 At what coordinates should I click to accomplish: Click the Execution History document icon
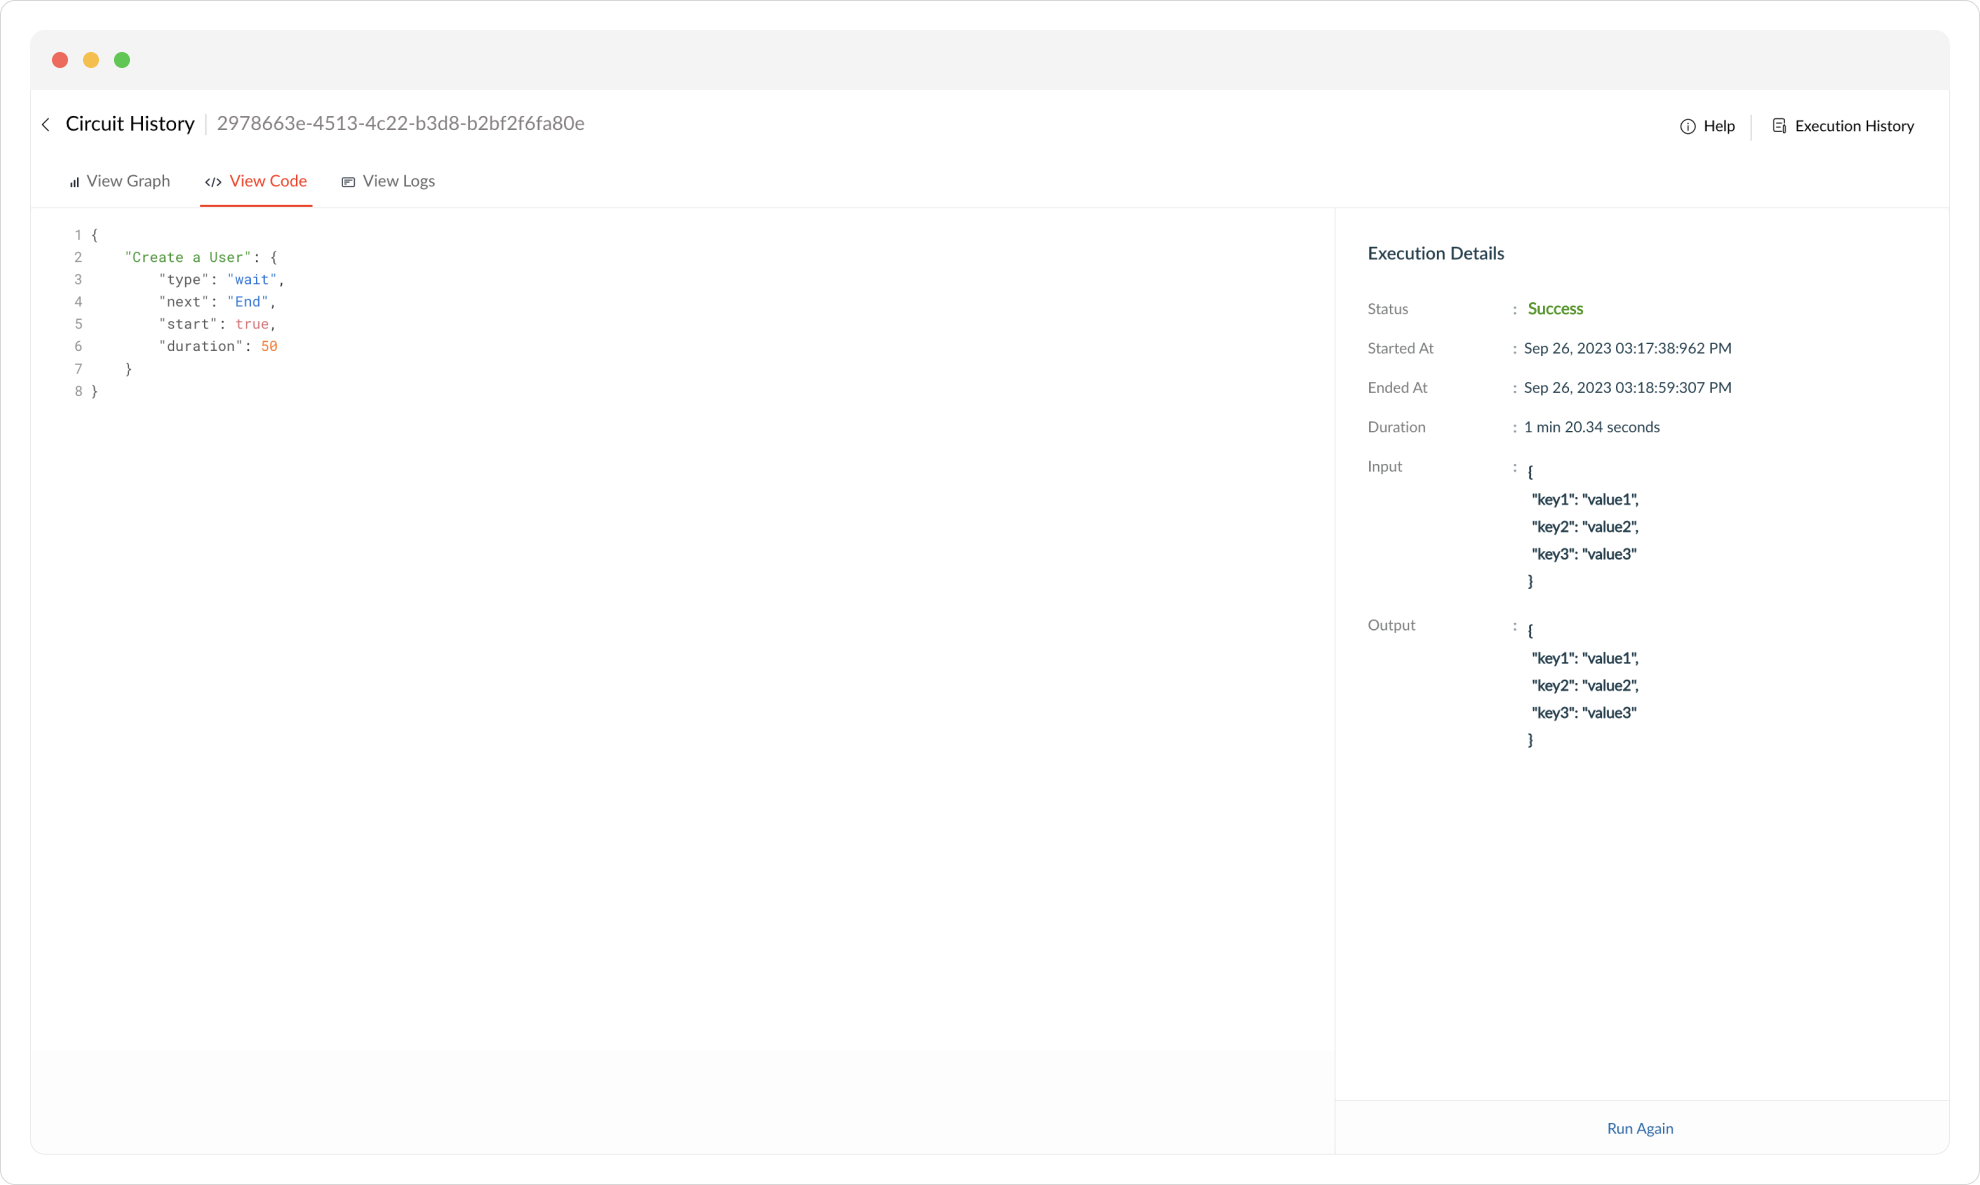[x=1779, y=126]
